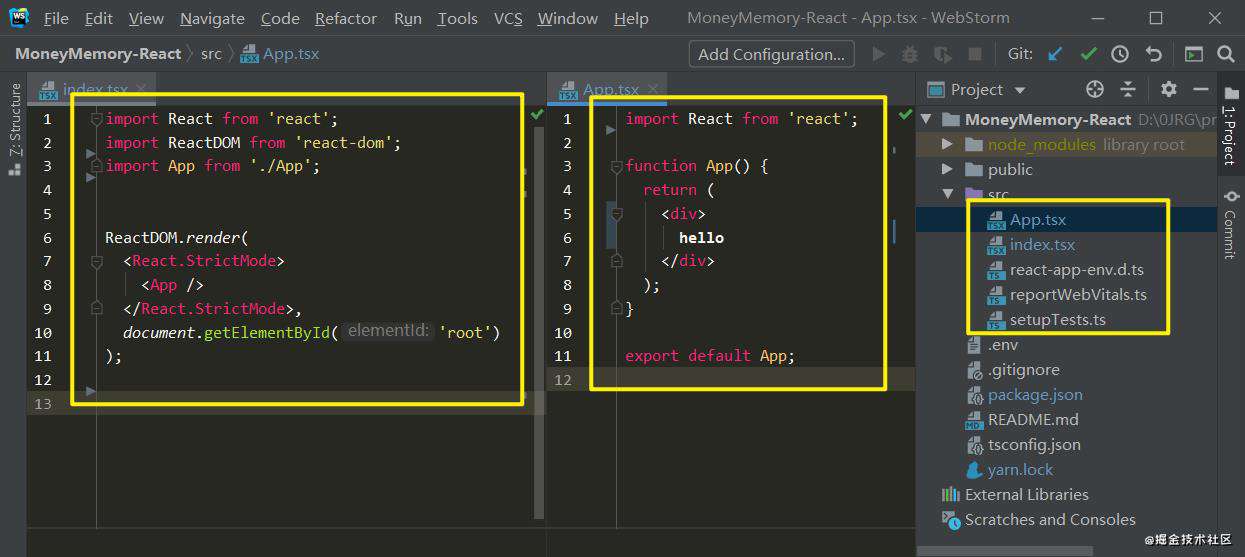Click Select Opened File crosshair icon

1095,89
